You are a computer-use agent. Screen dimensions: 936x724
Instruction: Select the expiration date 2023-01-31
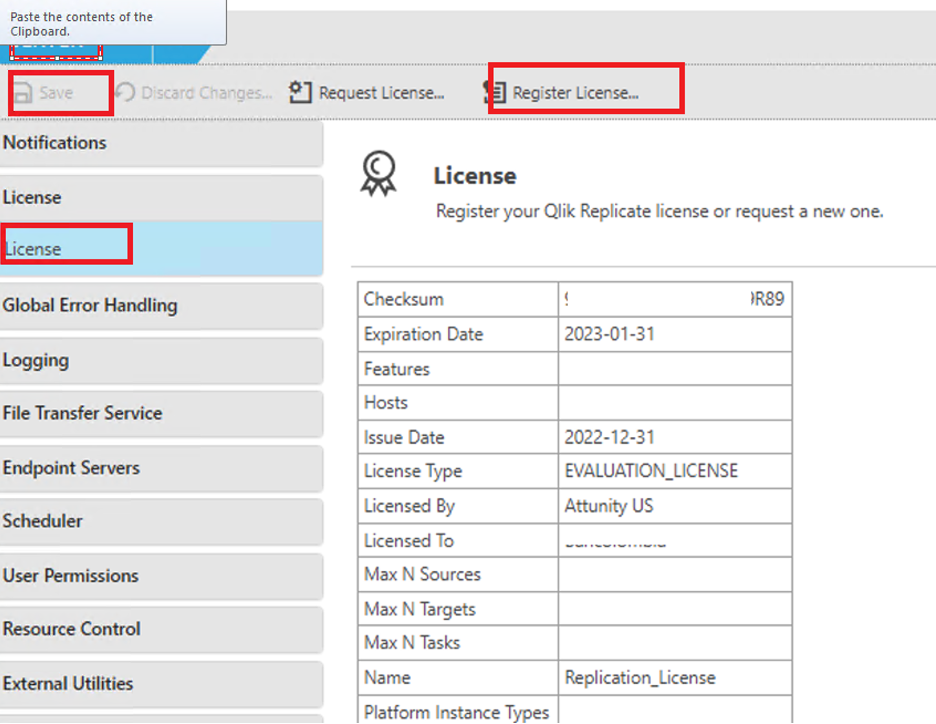[x=609, y=334]
